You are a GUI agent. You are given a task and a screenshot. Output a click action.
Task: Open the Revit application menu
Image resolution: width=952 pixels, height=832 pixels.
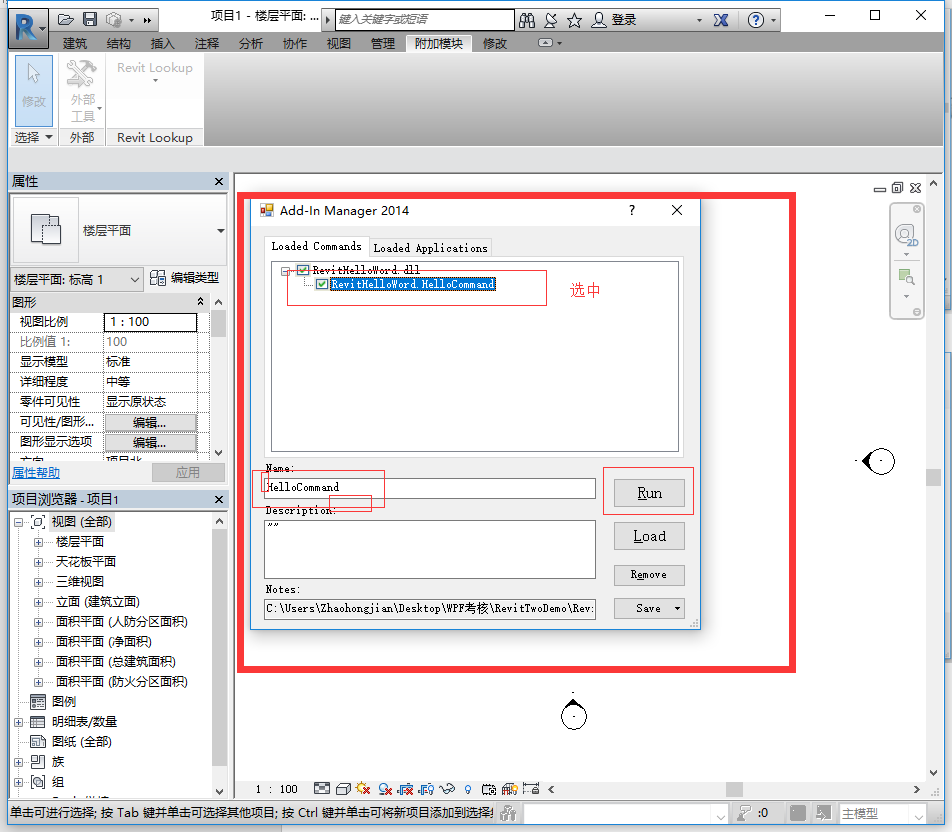[x=27, y=27]
